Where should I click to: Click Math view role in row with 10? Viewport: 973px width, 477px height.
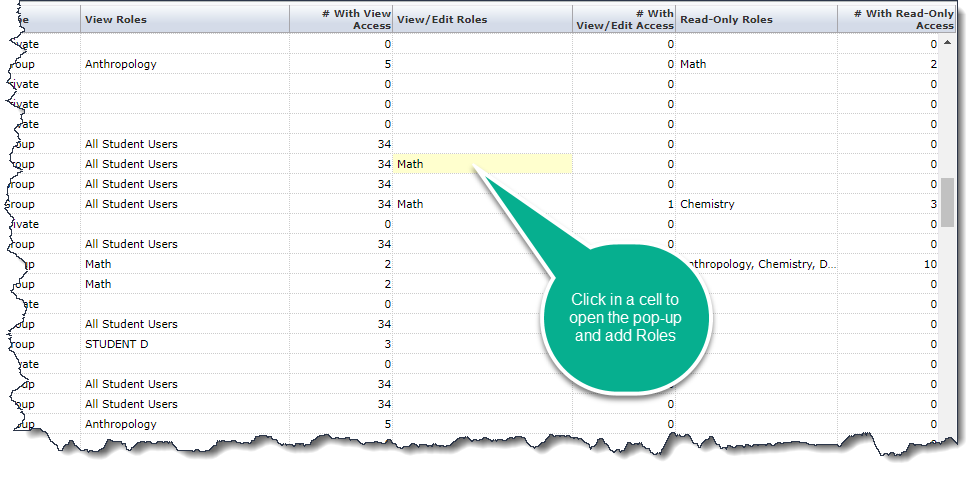[184, 264]
